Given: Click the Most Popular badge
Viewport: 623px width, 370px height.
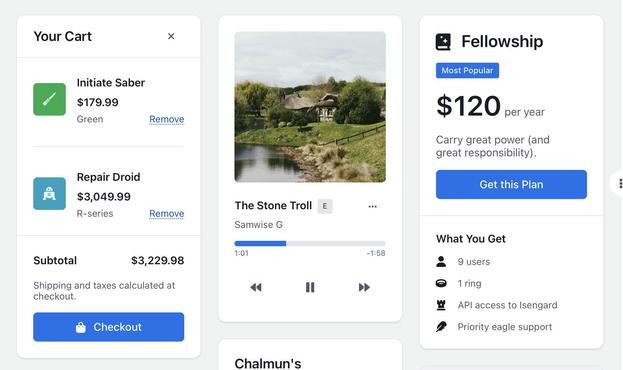Looking at the screenshot, I should (x=467, y=70).
